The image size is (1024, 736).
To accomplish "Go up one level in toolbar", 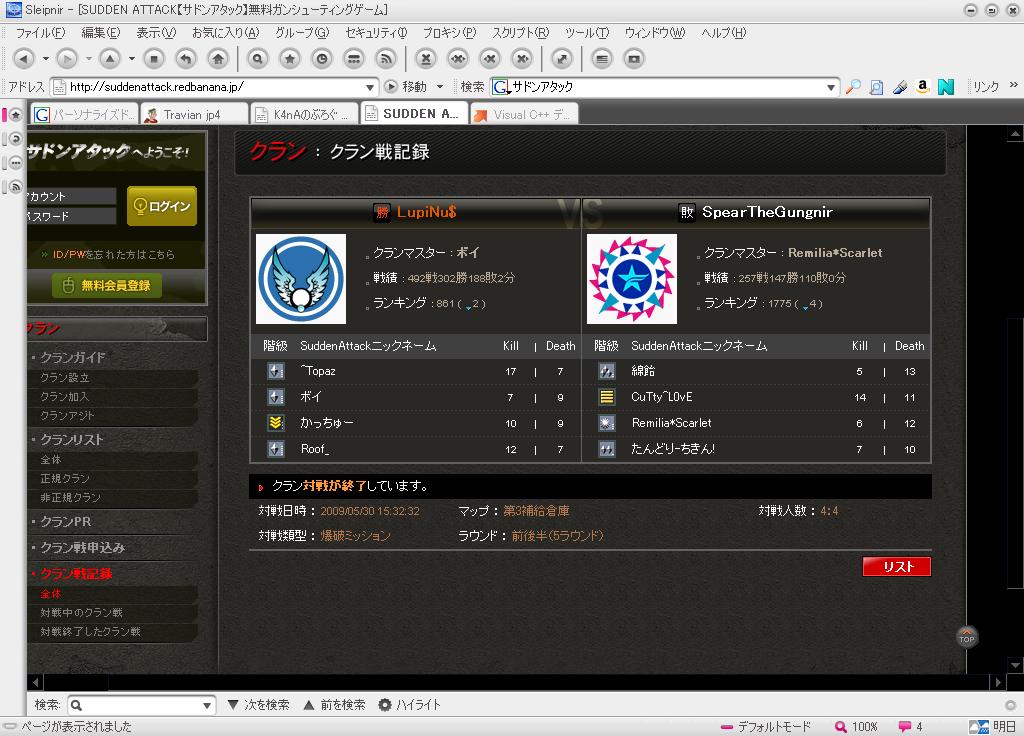I will 110,59.
